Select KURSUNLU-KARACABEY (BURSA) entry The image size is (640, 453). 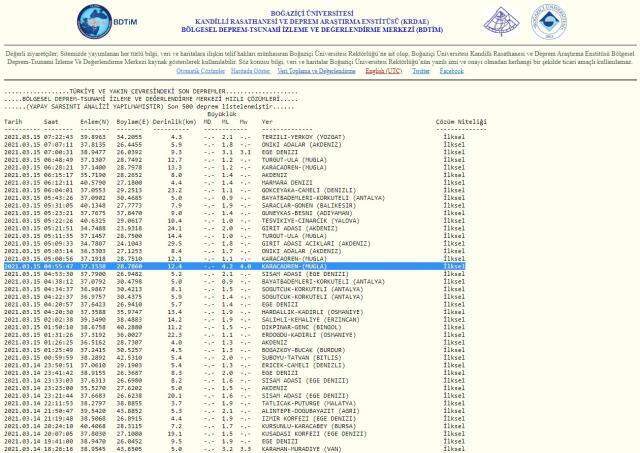coord(307,426)
